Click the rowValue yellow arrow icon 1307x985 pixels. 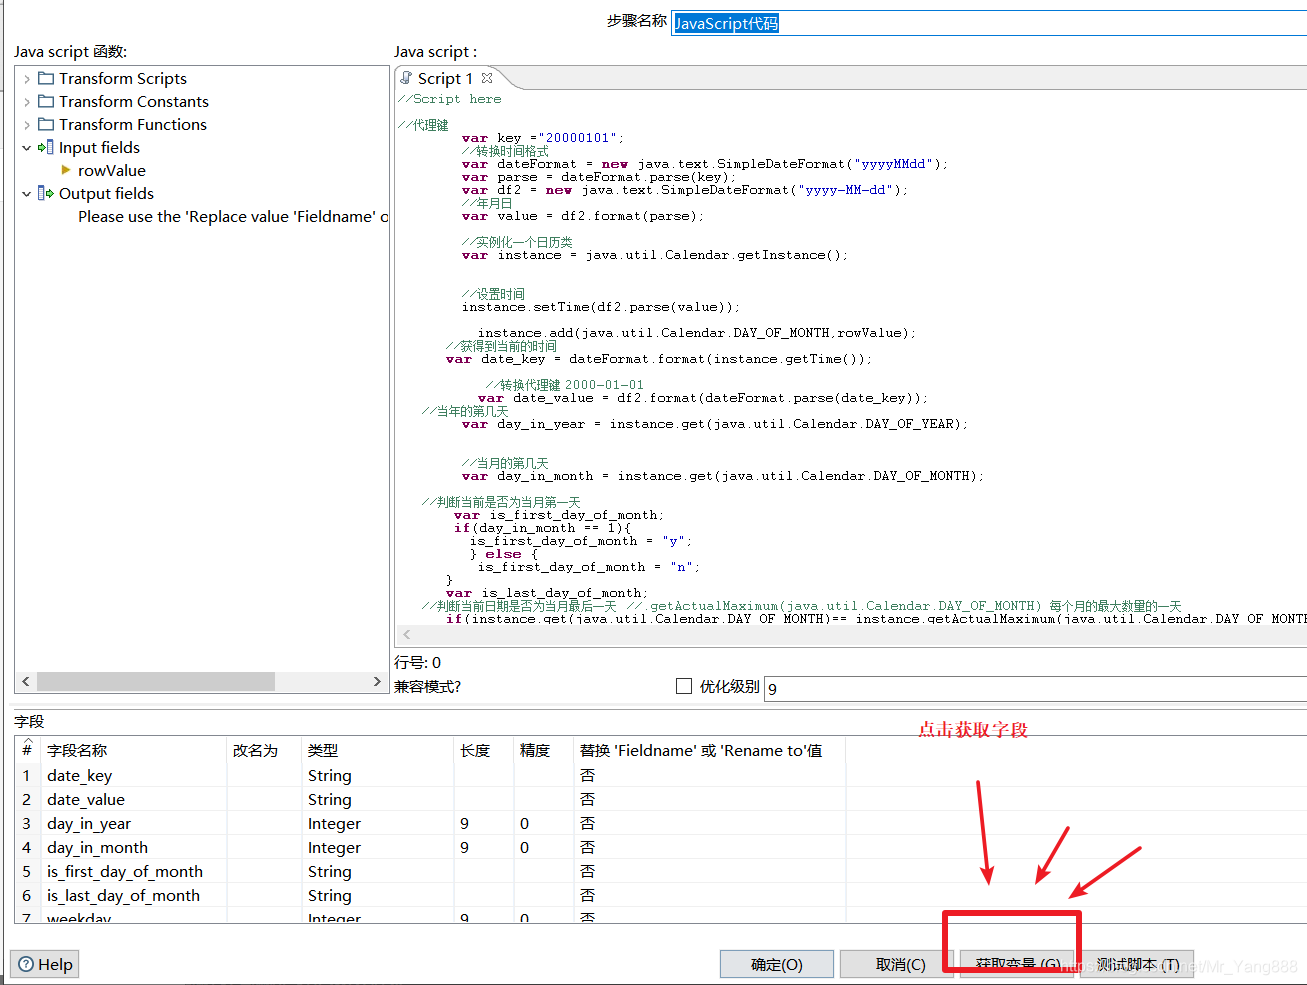[x=66, y=170]
